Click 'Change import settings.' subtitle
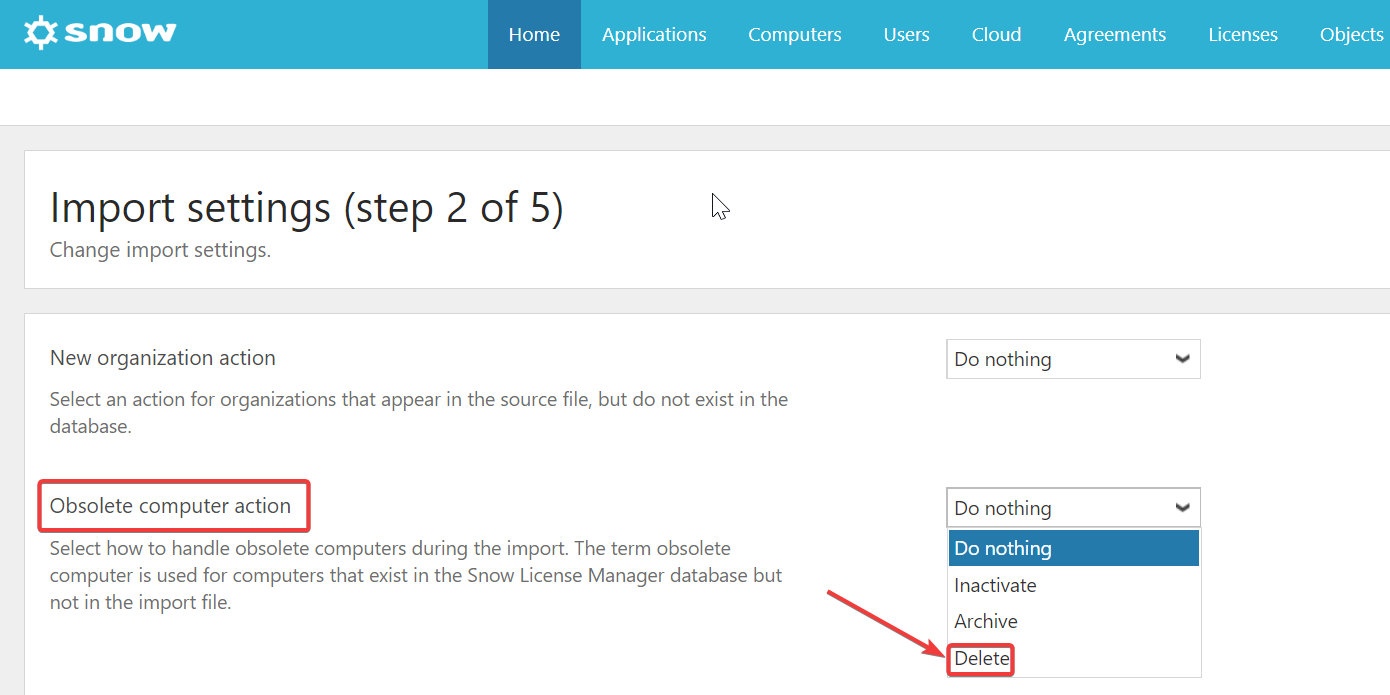Image resolution: width=1390 pixels, height=695 pixels. point(160,250)
